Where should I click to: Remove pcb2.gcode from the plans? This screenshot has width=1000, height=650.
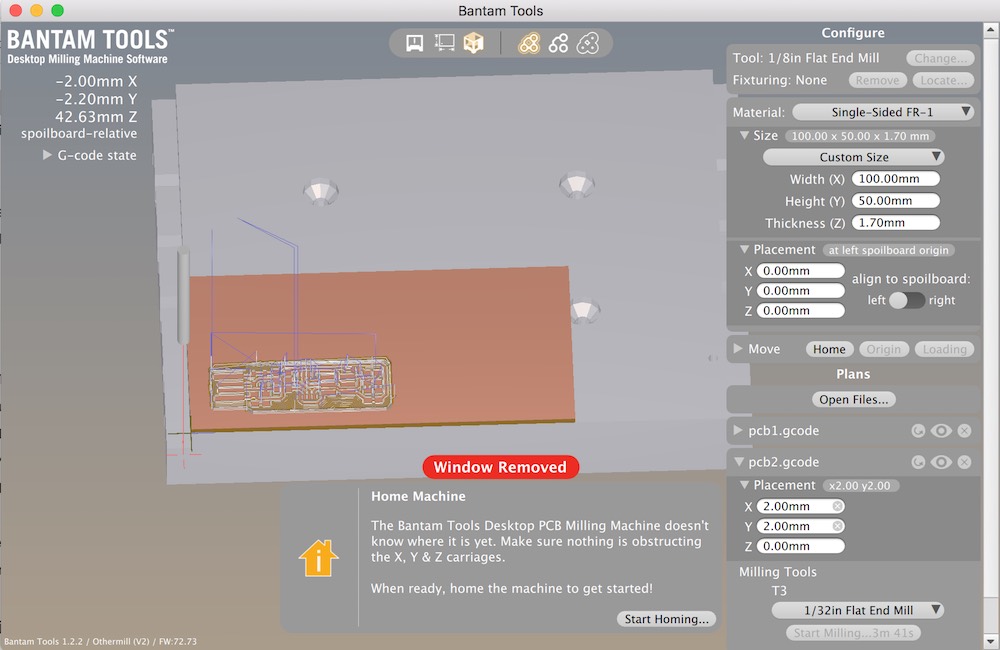(x=964, y=462)
